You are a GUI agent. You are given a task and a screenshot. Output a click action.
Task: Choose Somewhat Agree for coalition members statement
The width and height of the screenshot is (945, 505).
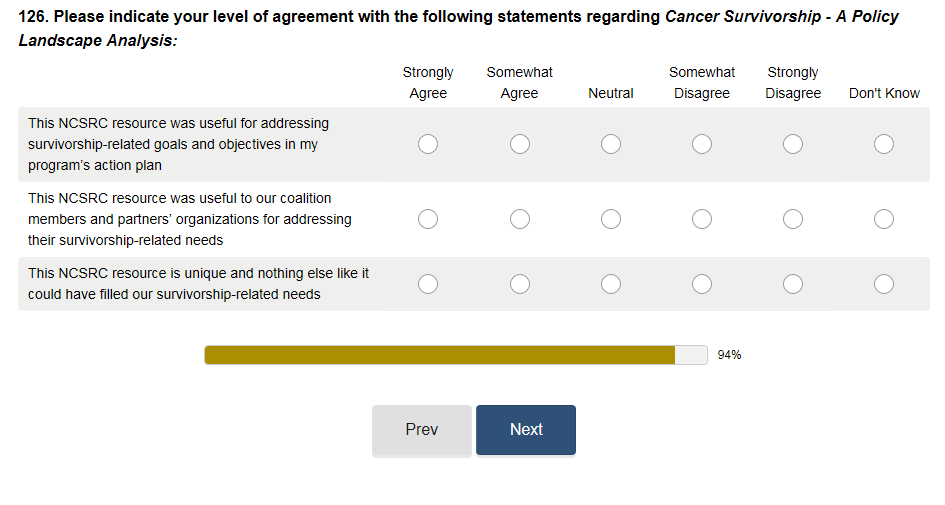520,219
